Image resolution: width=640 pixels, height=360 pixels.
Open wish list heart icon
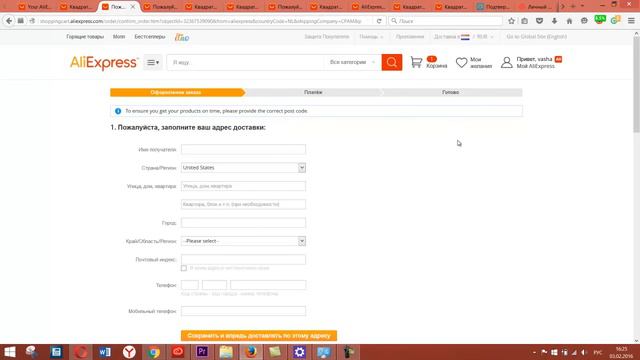click(462, 62)
